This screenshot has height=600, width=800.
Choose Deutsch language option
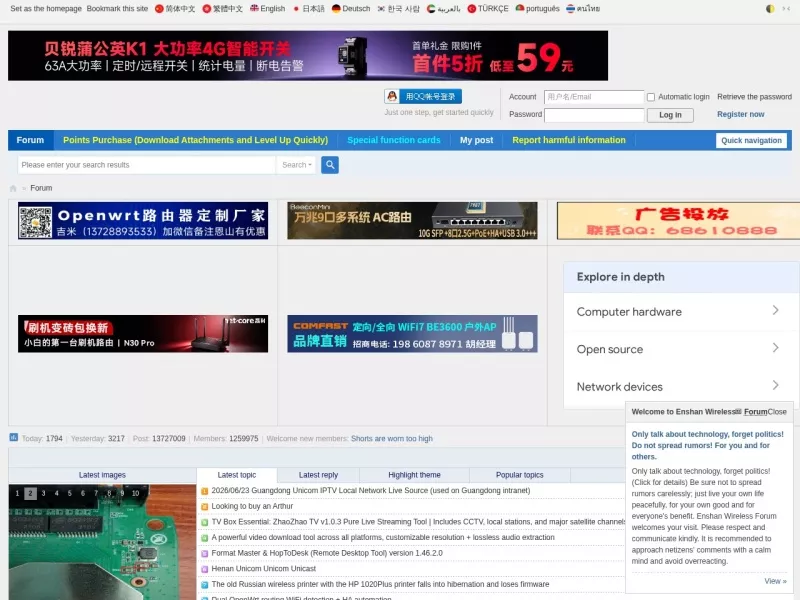(x=351, y=9)
